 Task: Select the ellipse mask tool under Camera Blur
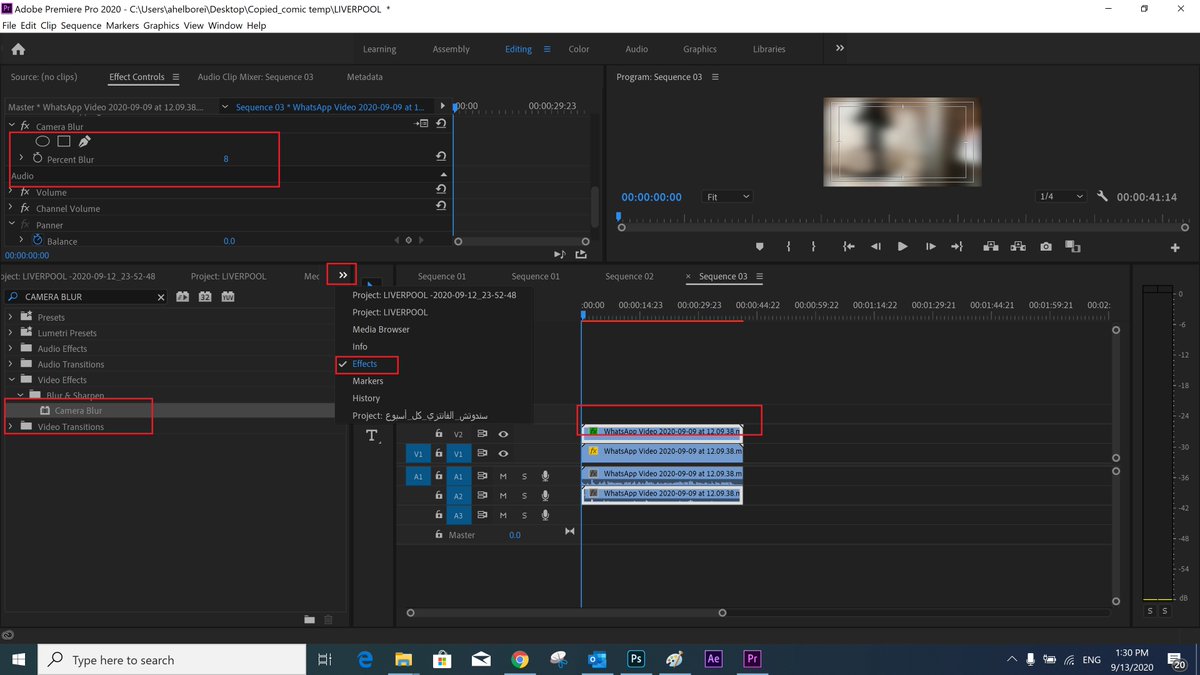pos(43,142)
